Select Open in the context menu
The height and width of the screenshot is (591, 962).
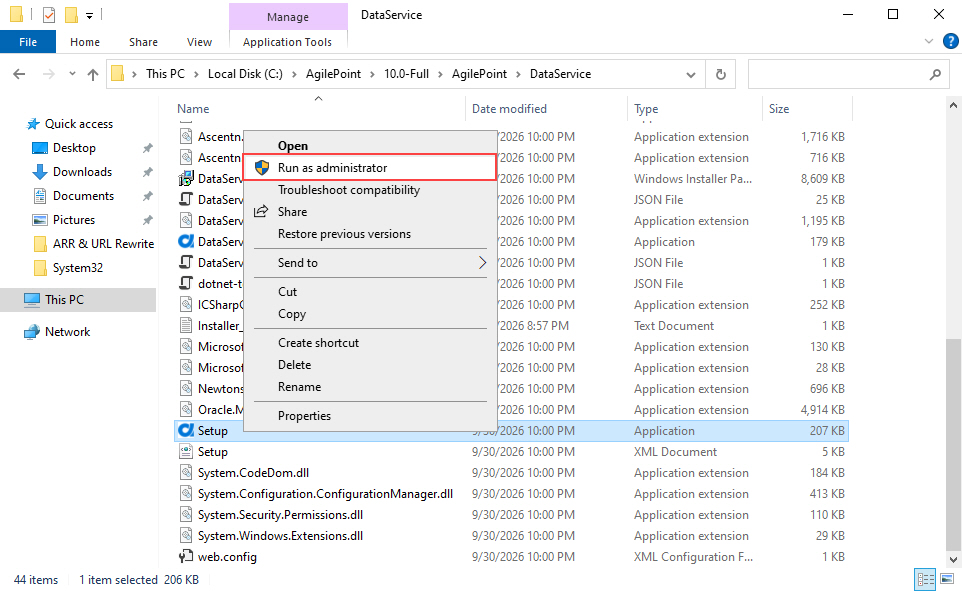369,145
